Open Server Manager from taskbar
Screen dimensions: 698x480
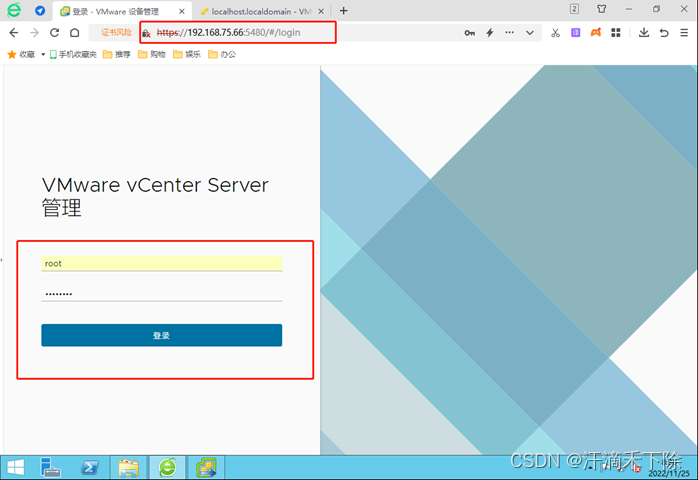(50, 468)
